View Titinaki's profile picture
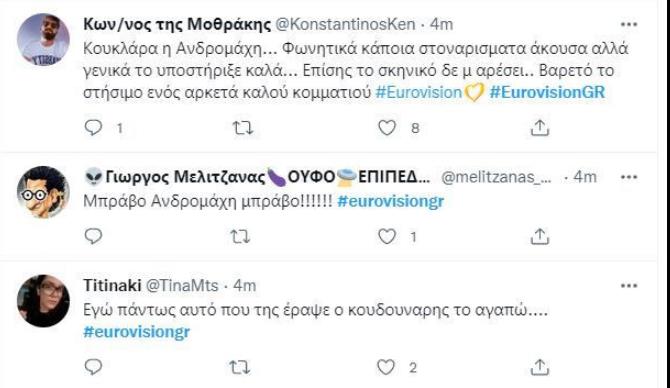The width and height of the screenshot is (670, 388). tap(43, 301)
